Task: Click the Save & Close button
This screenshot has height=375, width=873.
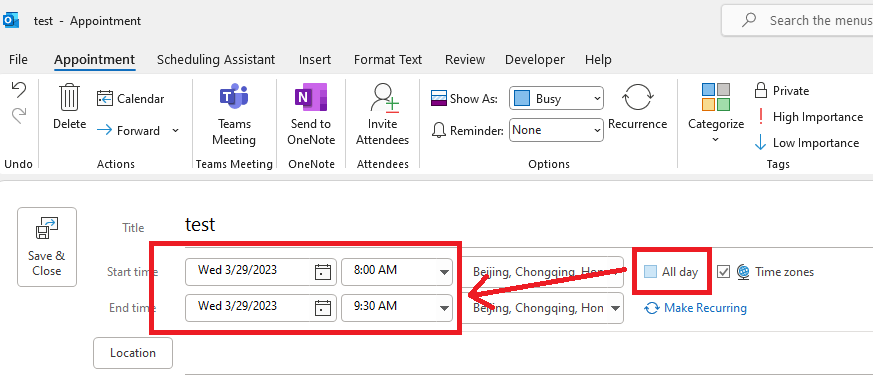Action: tap(47, 247)
